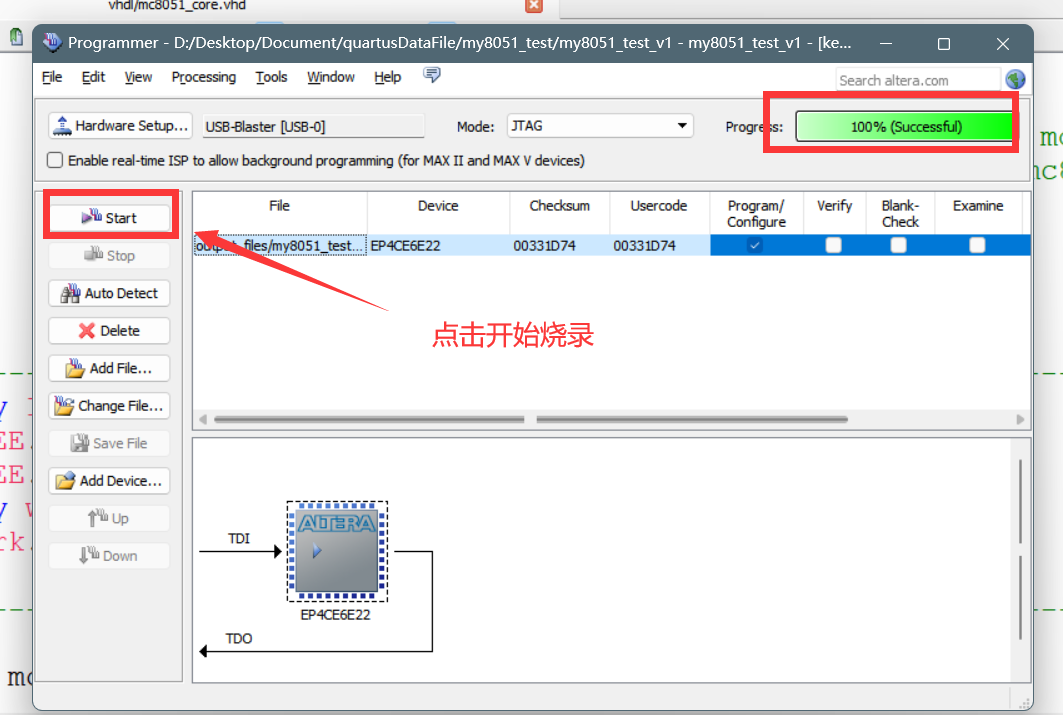Viewport: 1063px width, 715px height.
Task: Enable Blank-Check checkbox for EP4CE6E22
Action: pyautogui.click(x=898, y=245)
